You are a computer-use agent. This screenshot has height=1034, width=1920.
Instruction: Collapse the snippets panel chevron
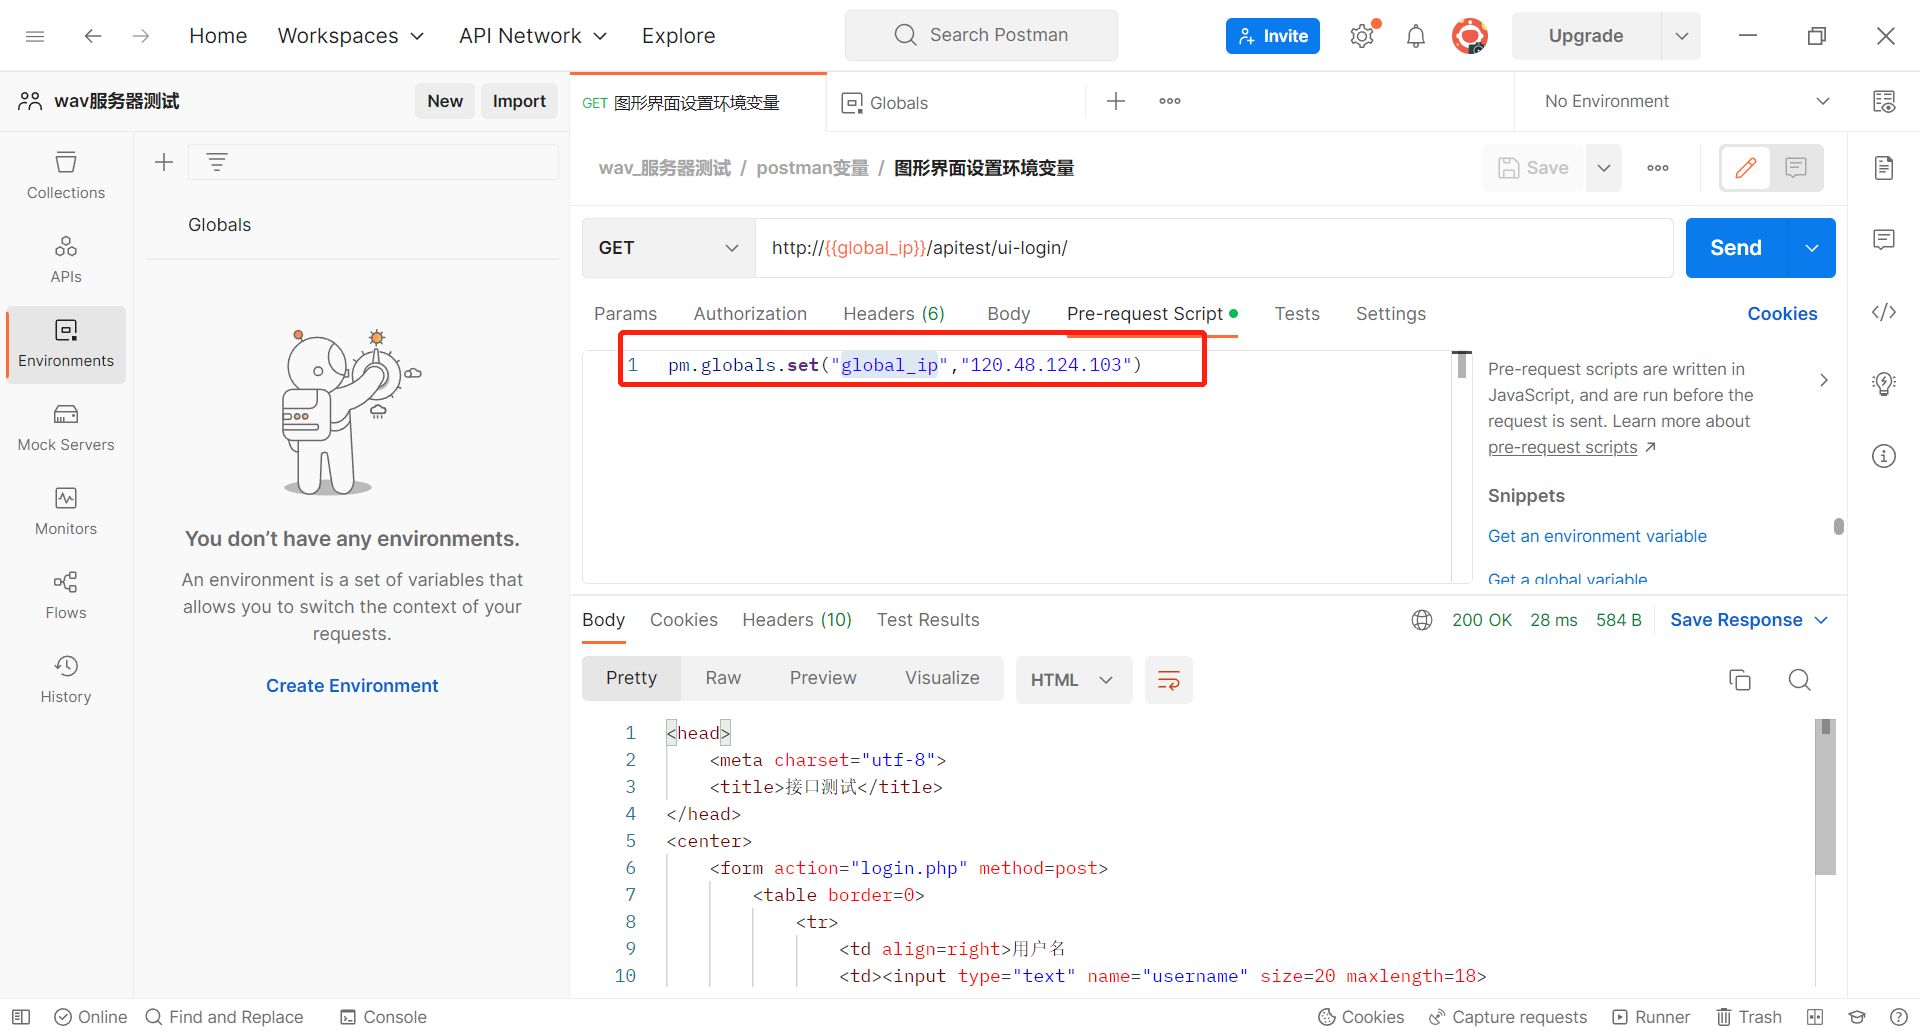point(1824,380)
